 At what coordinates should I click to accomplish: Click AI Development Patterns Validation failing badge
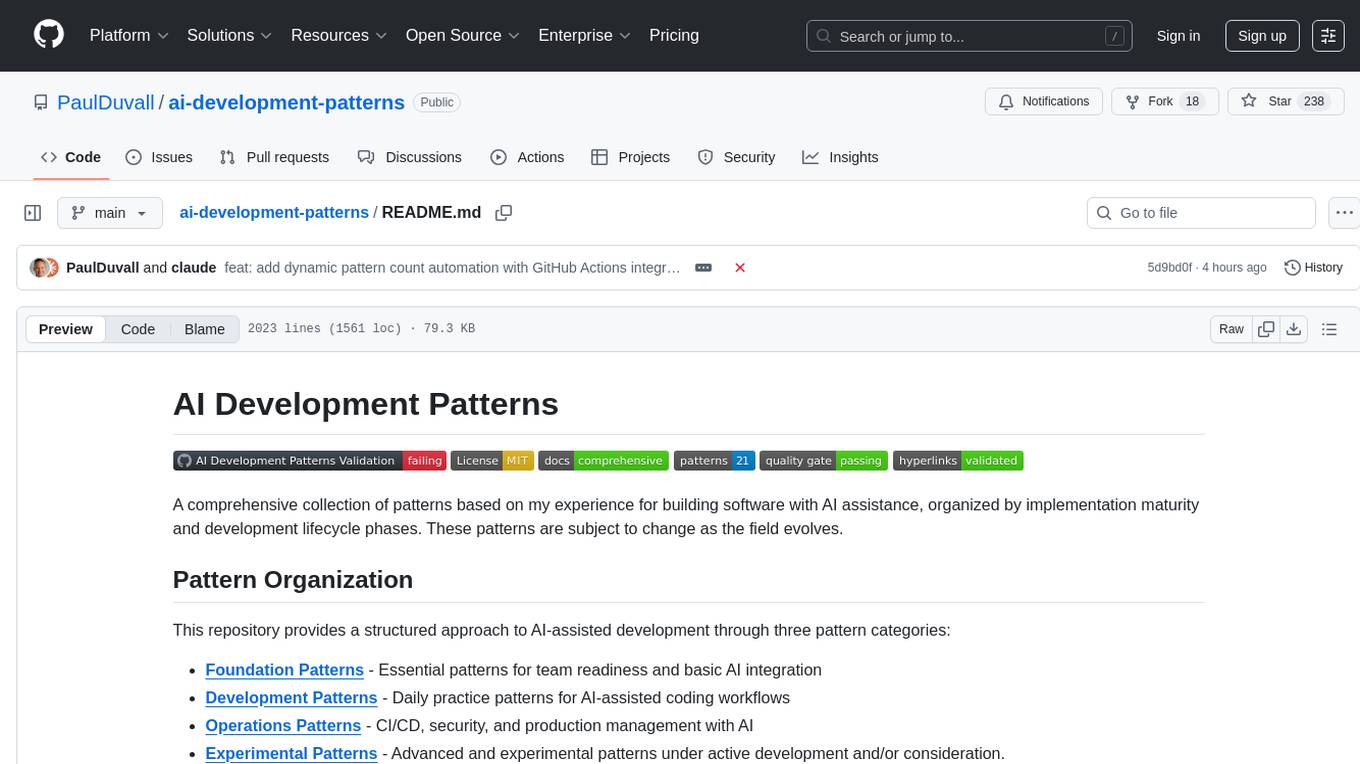coord(309,461)
